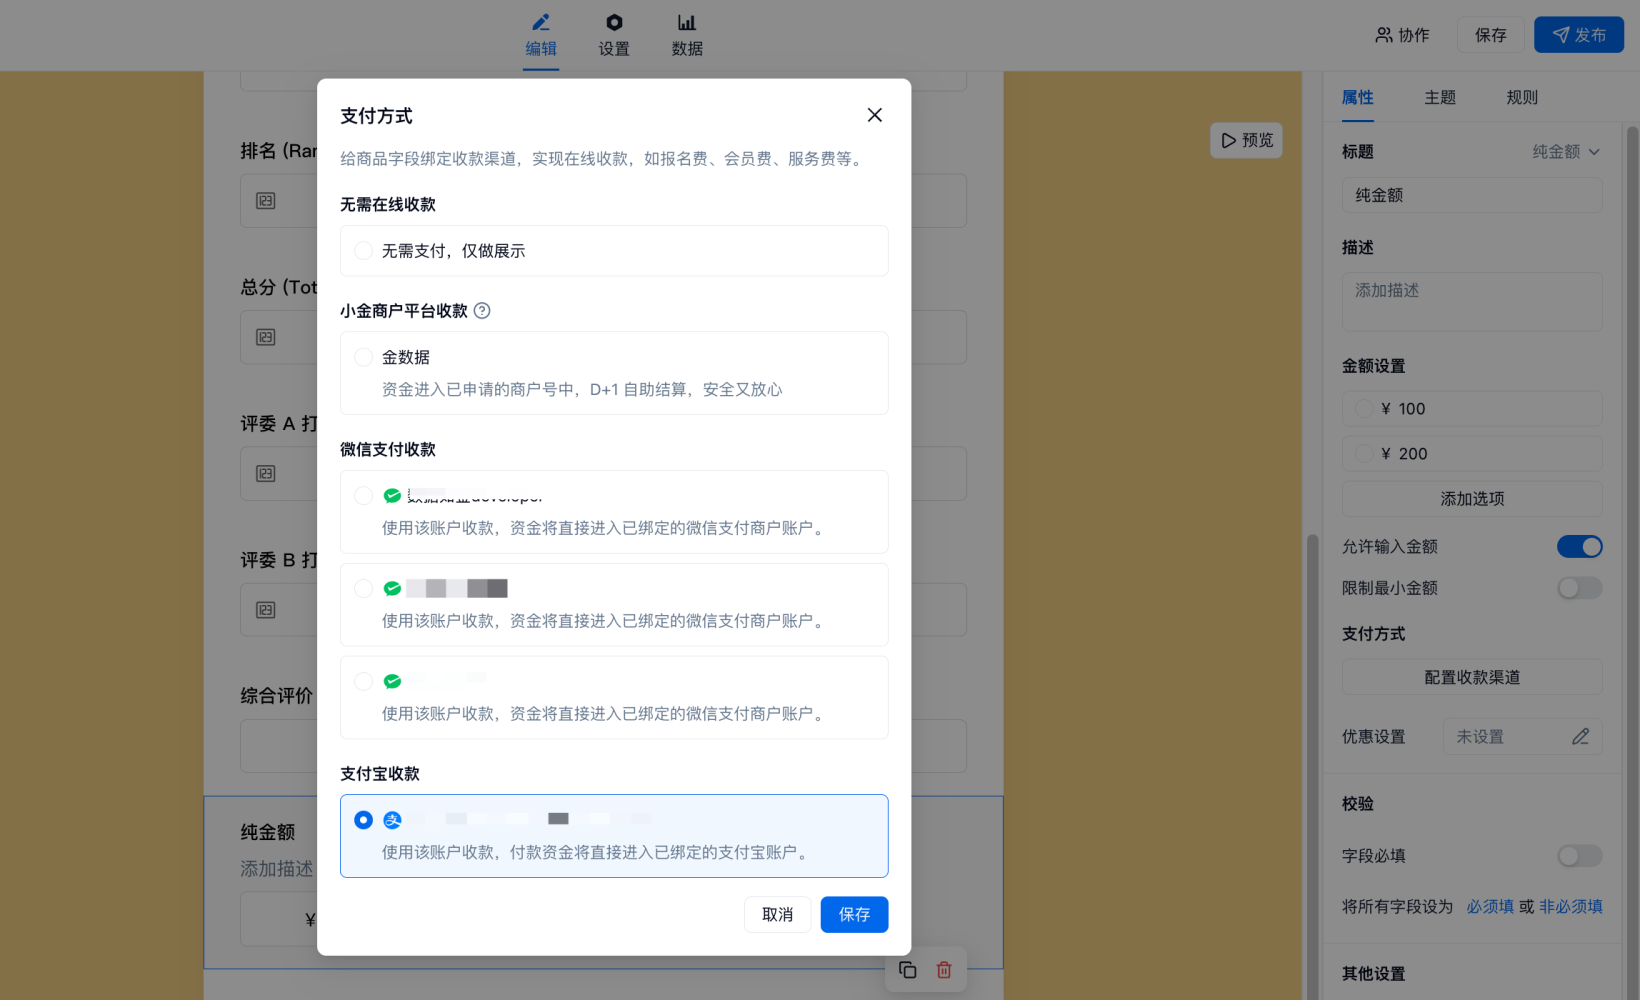Screen dimensions: 1640x1000
Task: Select the 金数据 merchant radio option
Action: 364,358
